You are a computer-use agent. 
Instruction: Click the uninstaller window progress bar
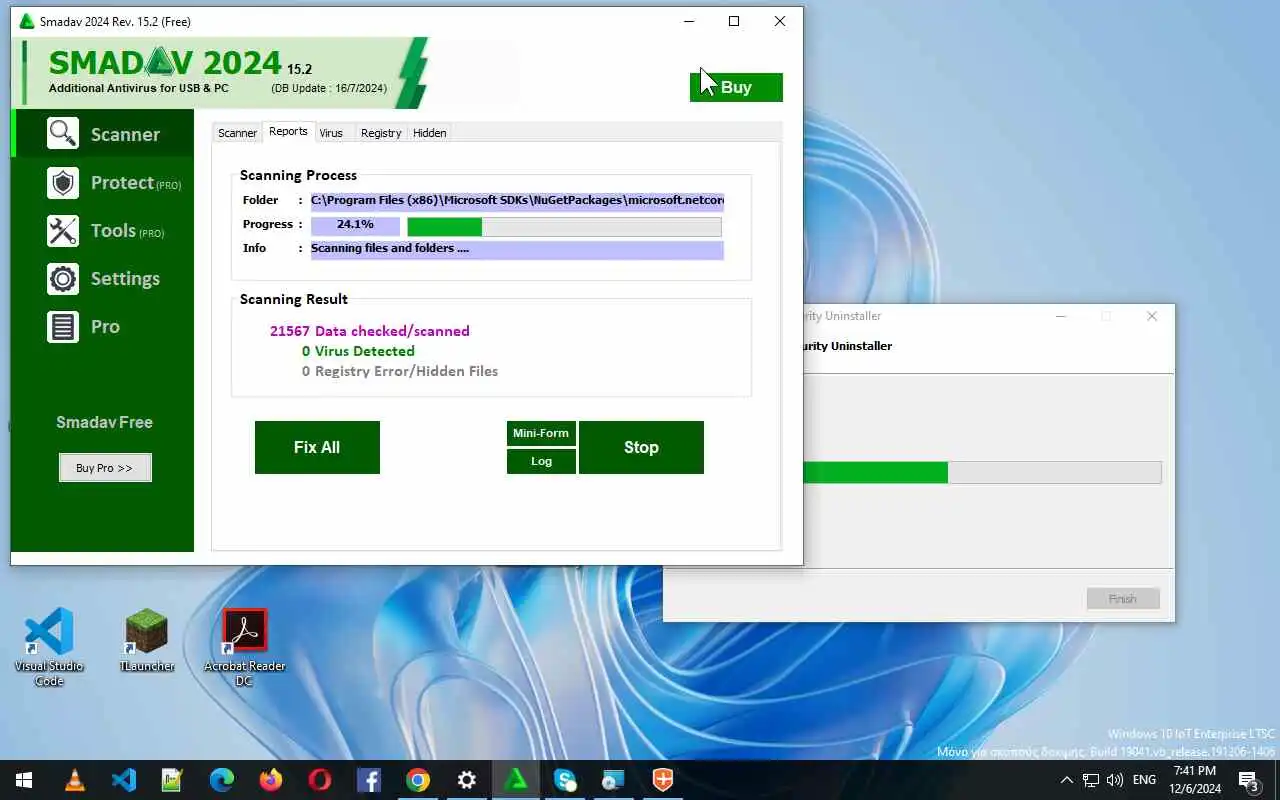[x=981, y=472]
